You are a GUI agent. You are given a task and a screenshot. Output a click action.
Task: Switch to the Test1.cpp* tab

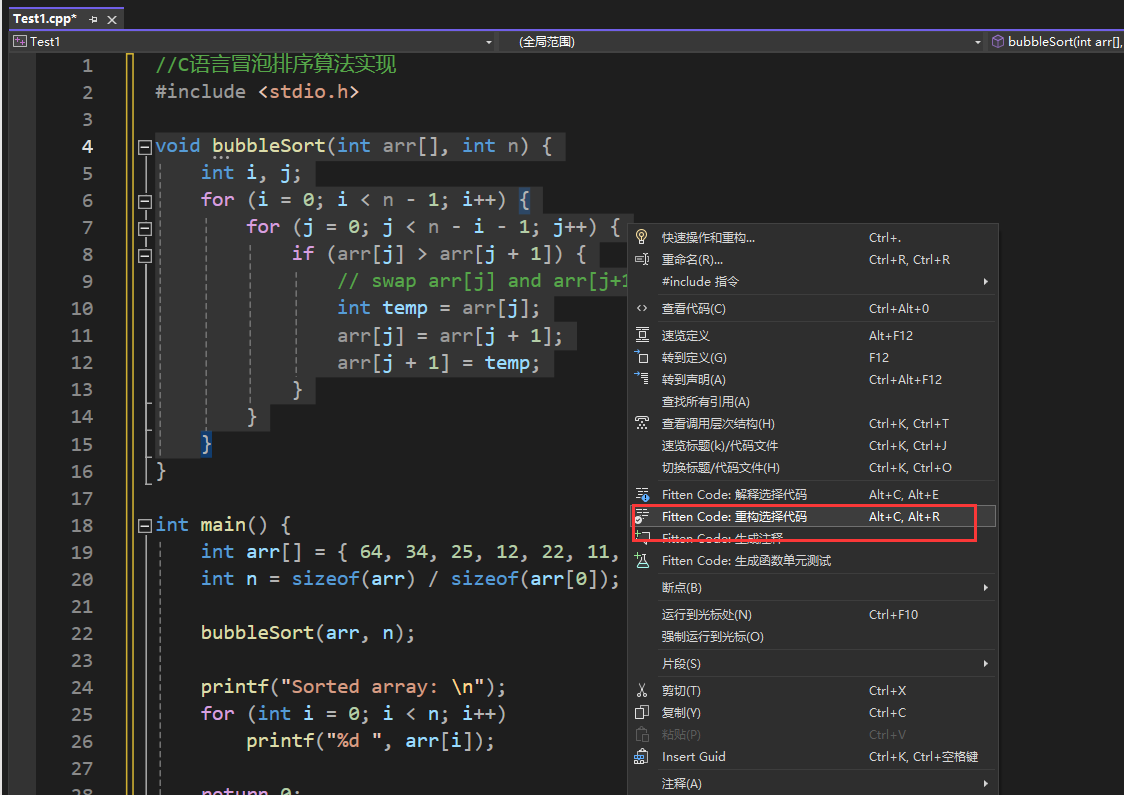(45, 18)
